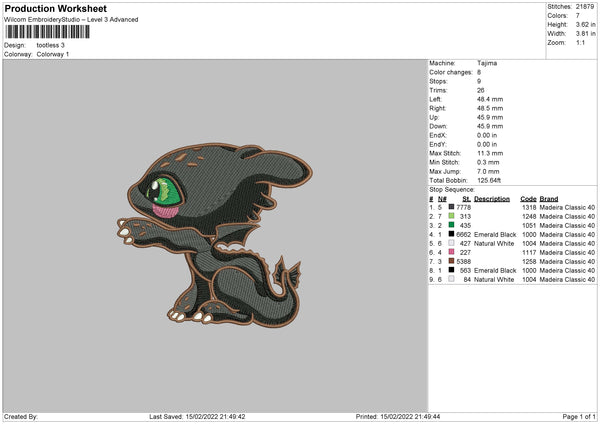Click 'Printed: 15/02/2022 21:49:44' footer text
This screenshot has height=424, width=600.
click(x=398, y=416)
